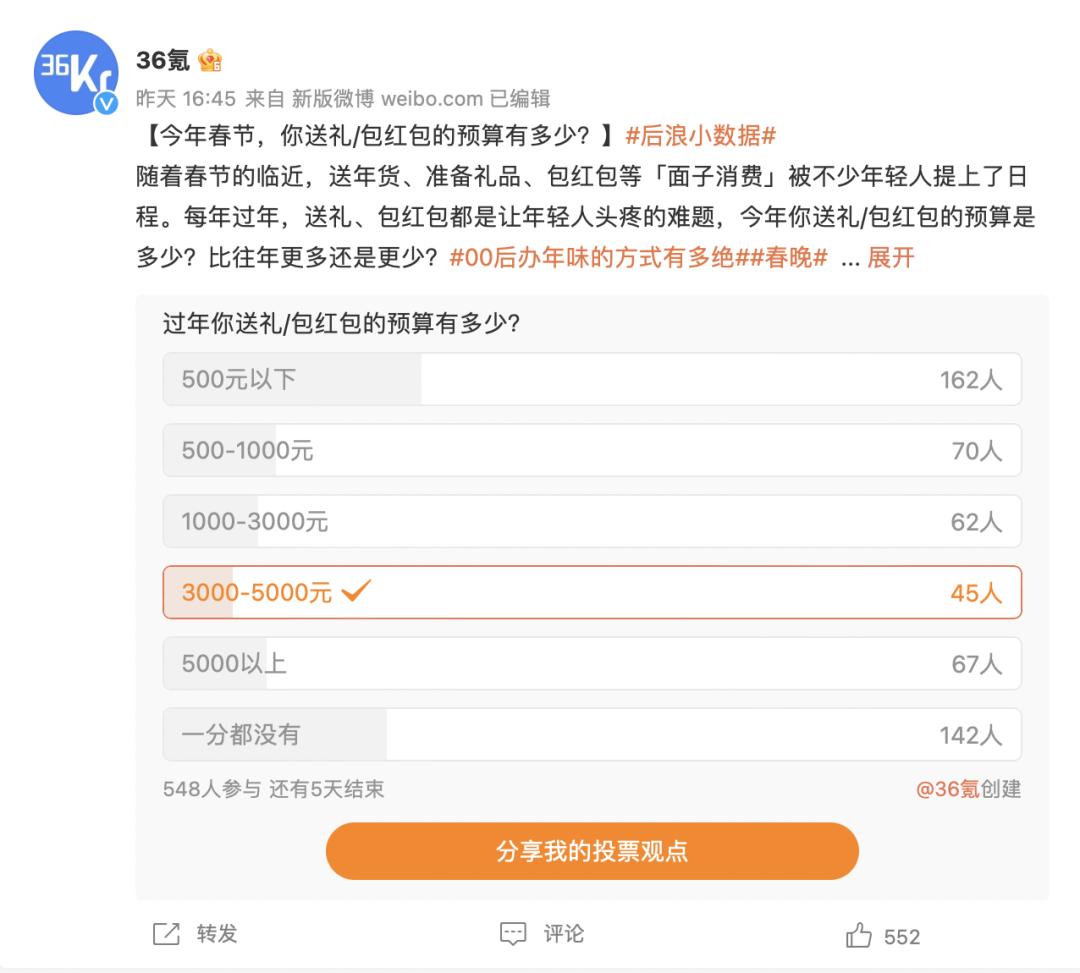Viewport: 1080px width, 973px height.
Task: Click the checked 3000-5000元 option
Action: click(592, 592)
